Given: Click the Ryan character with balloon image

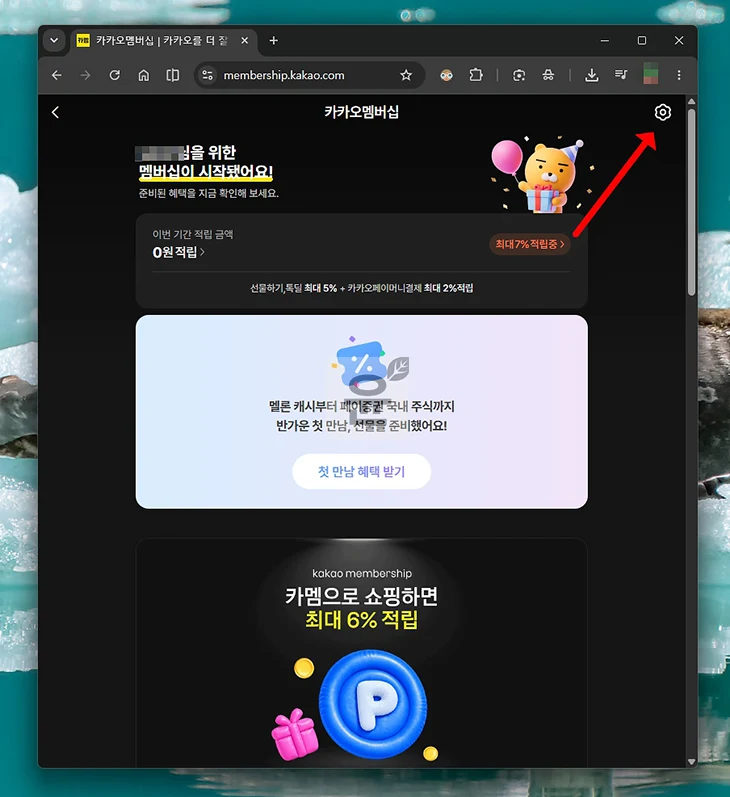Looking at the screenshot, I should pos(542,175).
